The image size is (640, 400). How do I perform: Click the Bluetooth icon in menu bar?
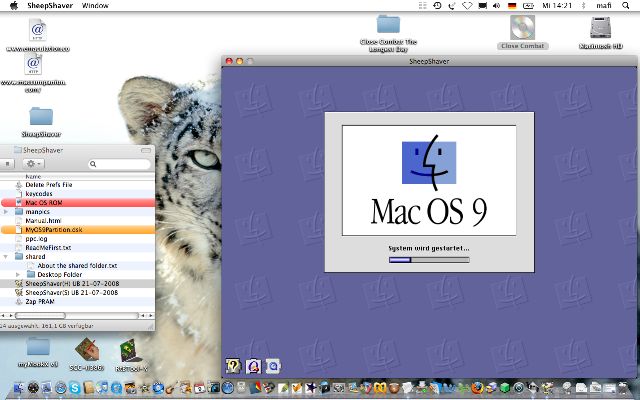584,5
